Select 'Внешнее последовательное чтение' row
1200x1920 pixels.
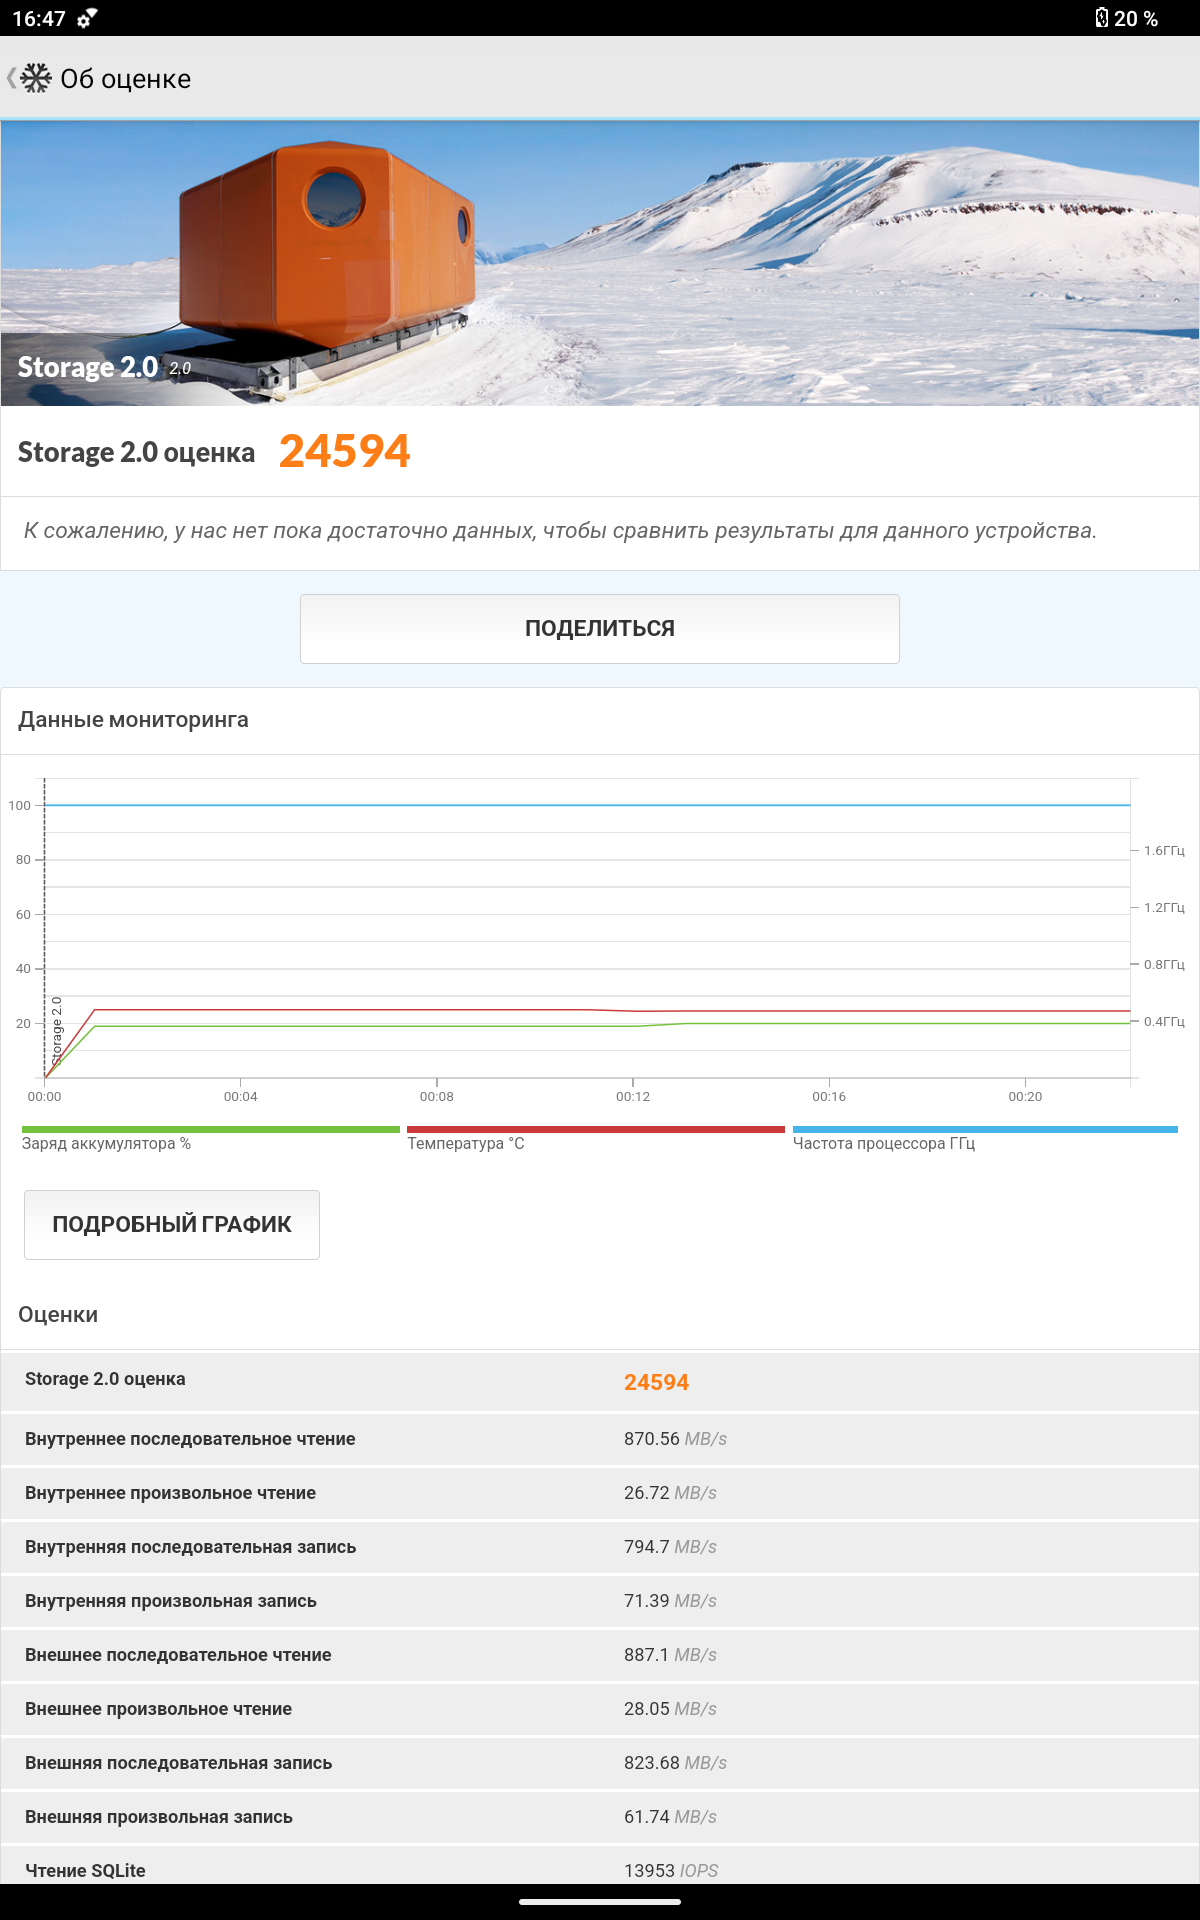[600, 1655]
